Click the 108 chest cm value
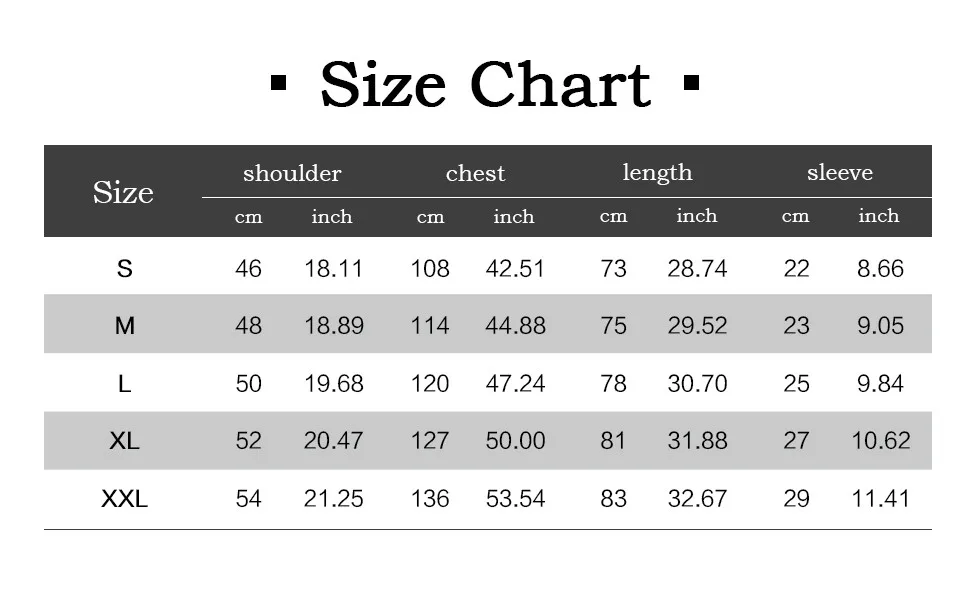 pyautogui.click(x=430, y=268)
